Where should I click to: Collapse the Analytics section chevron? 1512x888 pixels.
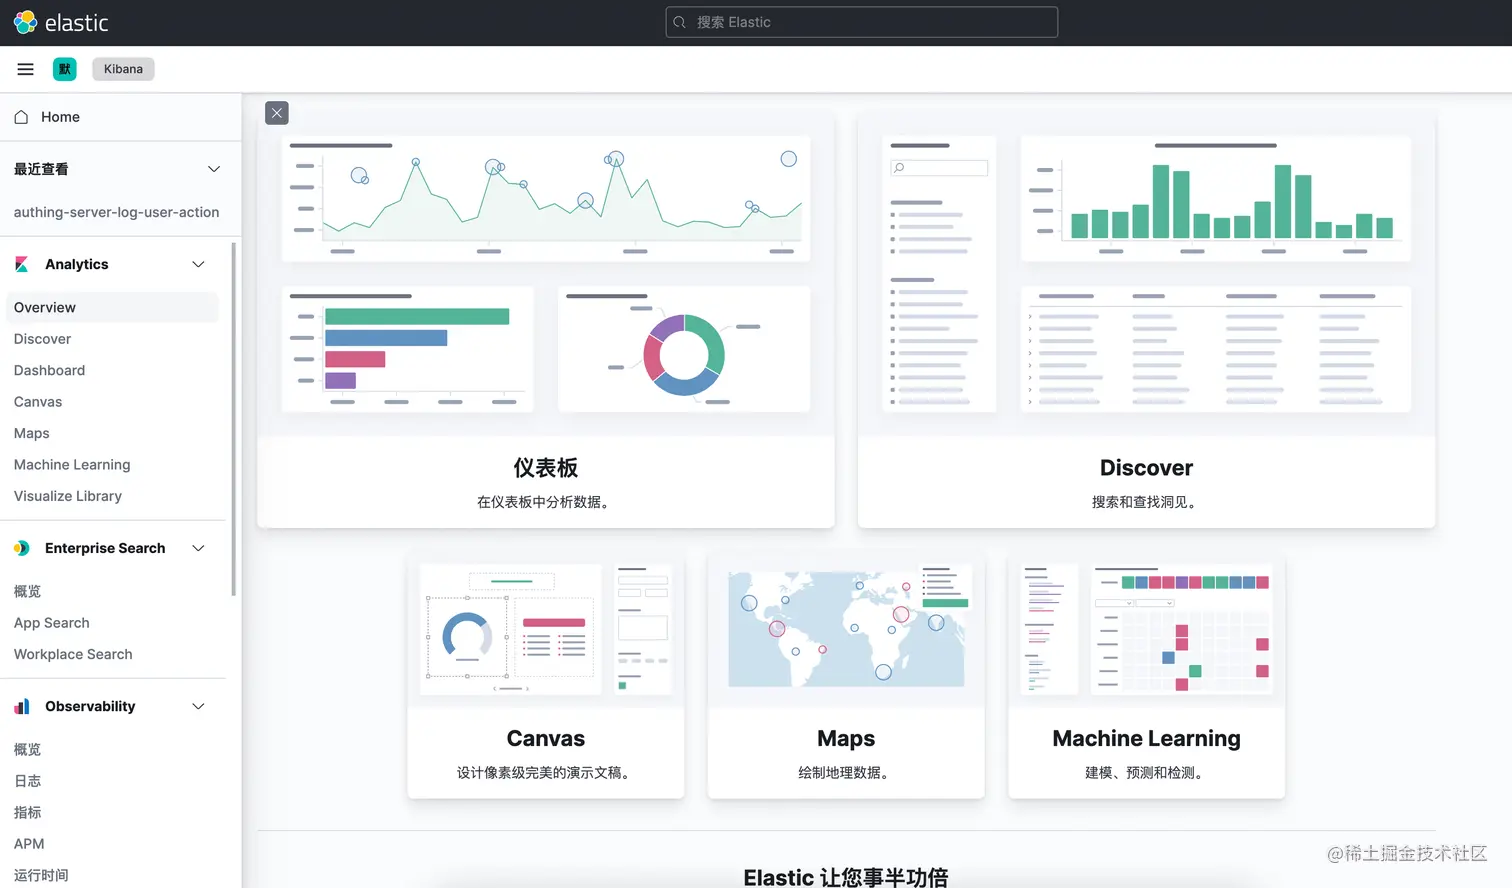coord(198,264)
